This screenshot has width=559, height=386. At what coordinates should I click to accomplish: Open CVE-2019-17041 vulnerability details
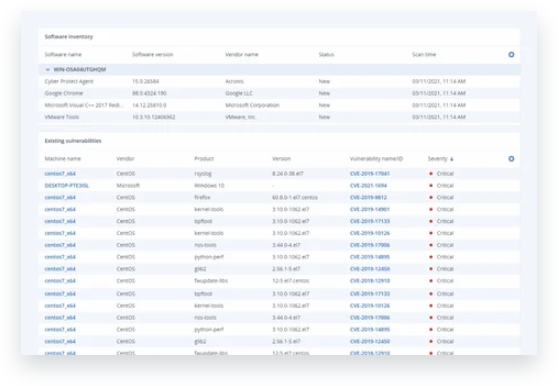click(x=370, y=174)
